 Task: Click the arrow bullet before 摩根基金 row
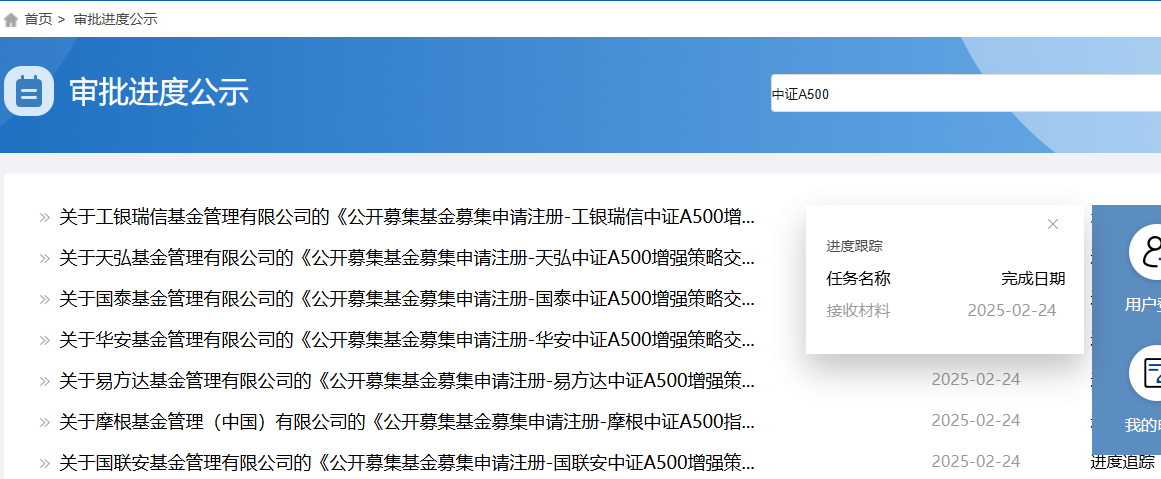coord(44,423)
